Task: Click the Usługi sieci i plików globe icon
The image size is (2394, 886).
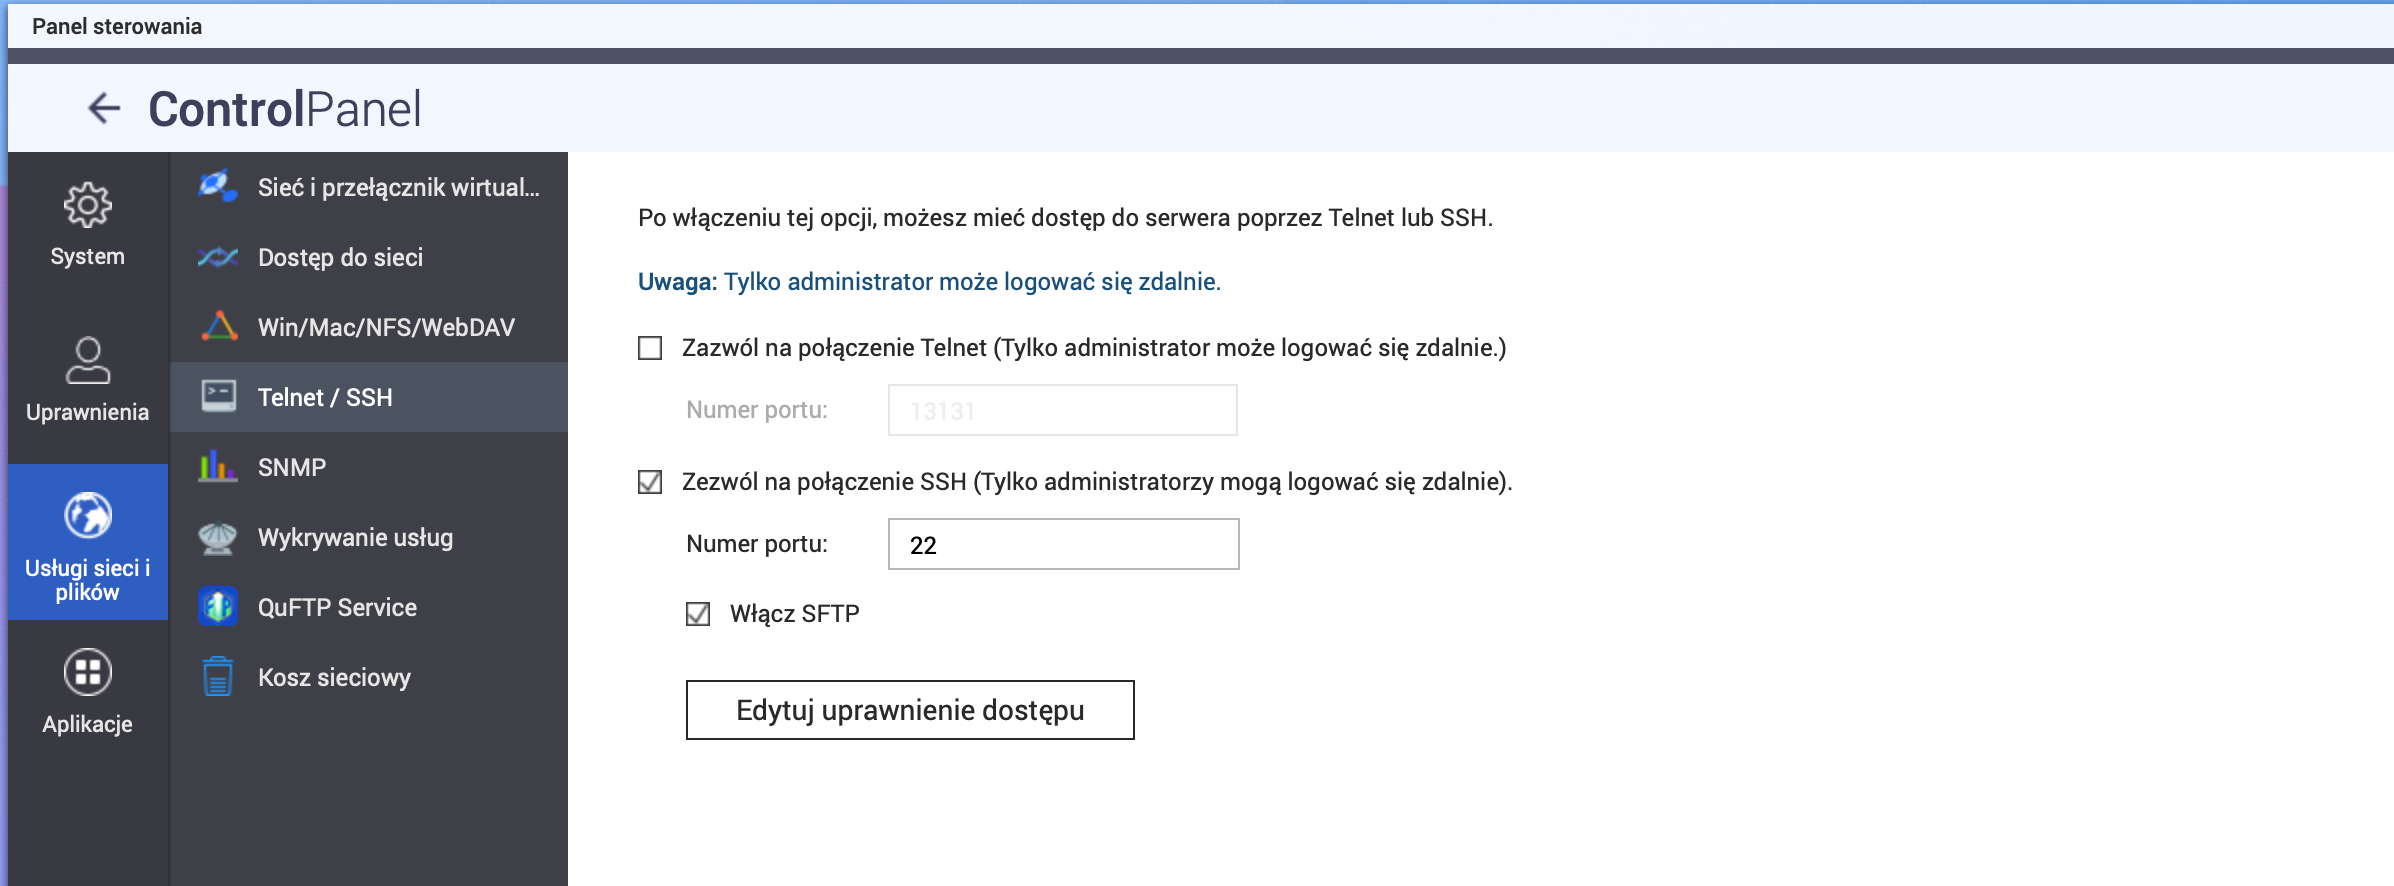Action: pyautogui.click(x=88, y=516)
